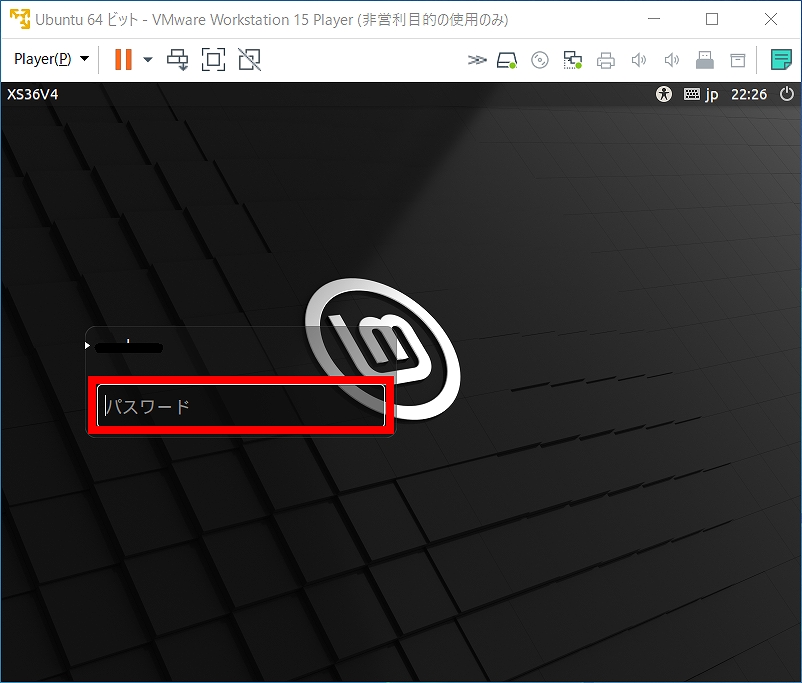Expand the power options dropdown arrow
Image resolution: width=802 pixels, height=683 pixels.
148,59
